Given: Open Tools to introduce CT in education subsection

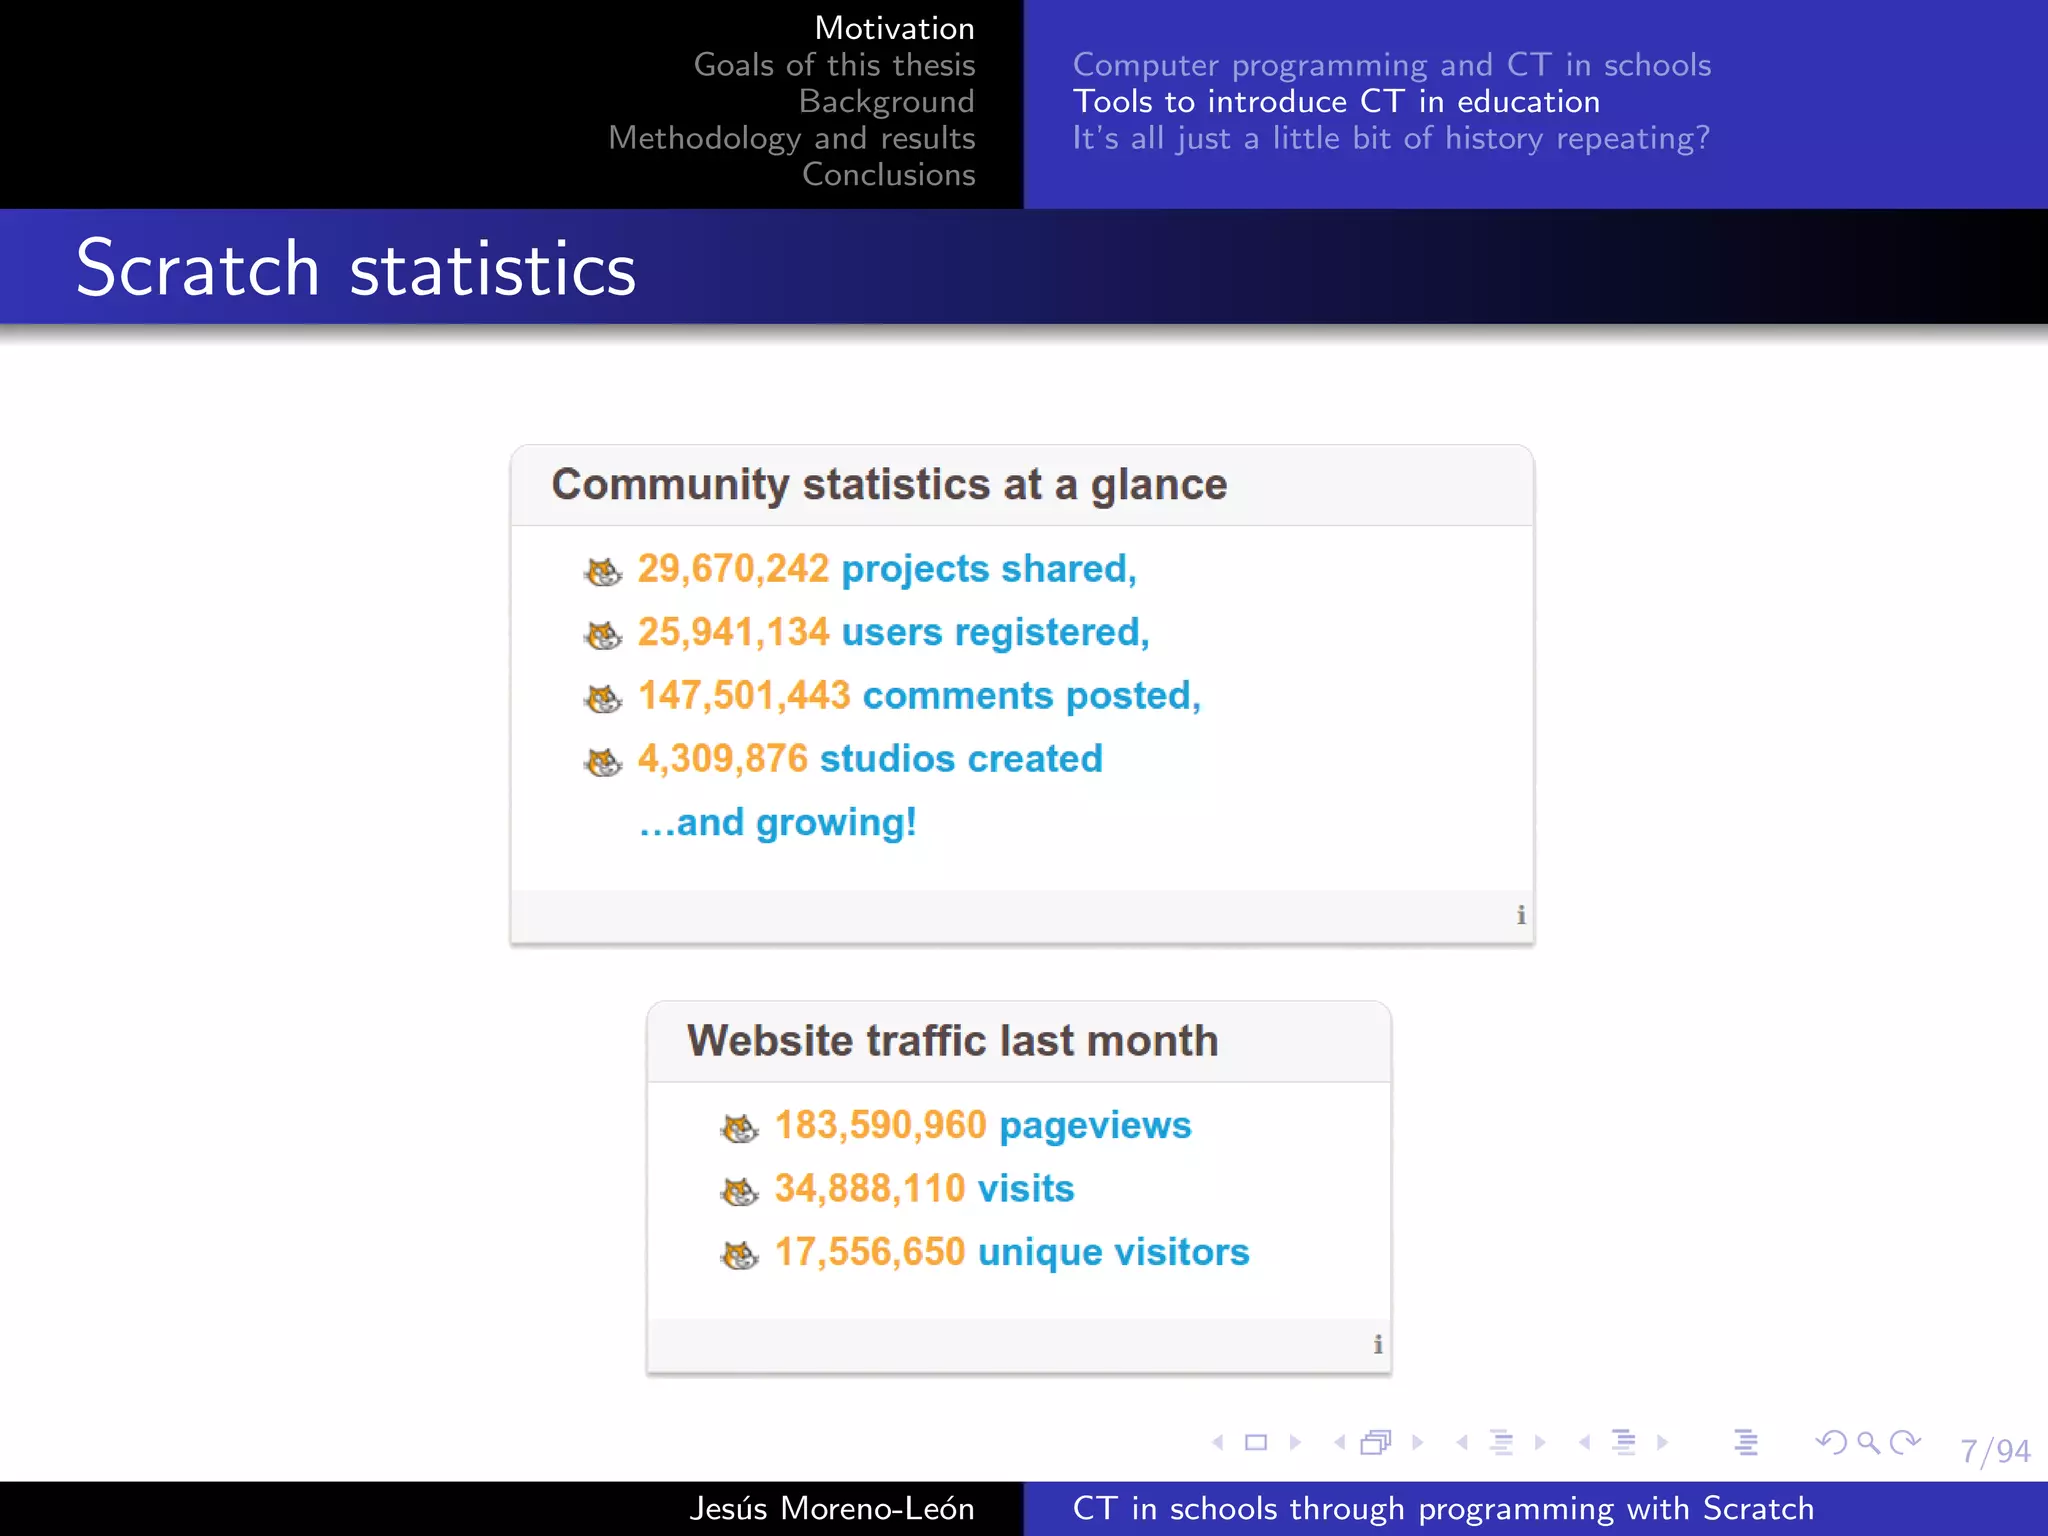Looking at the screenshot, I should click(x=1336, y=101).
